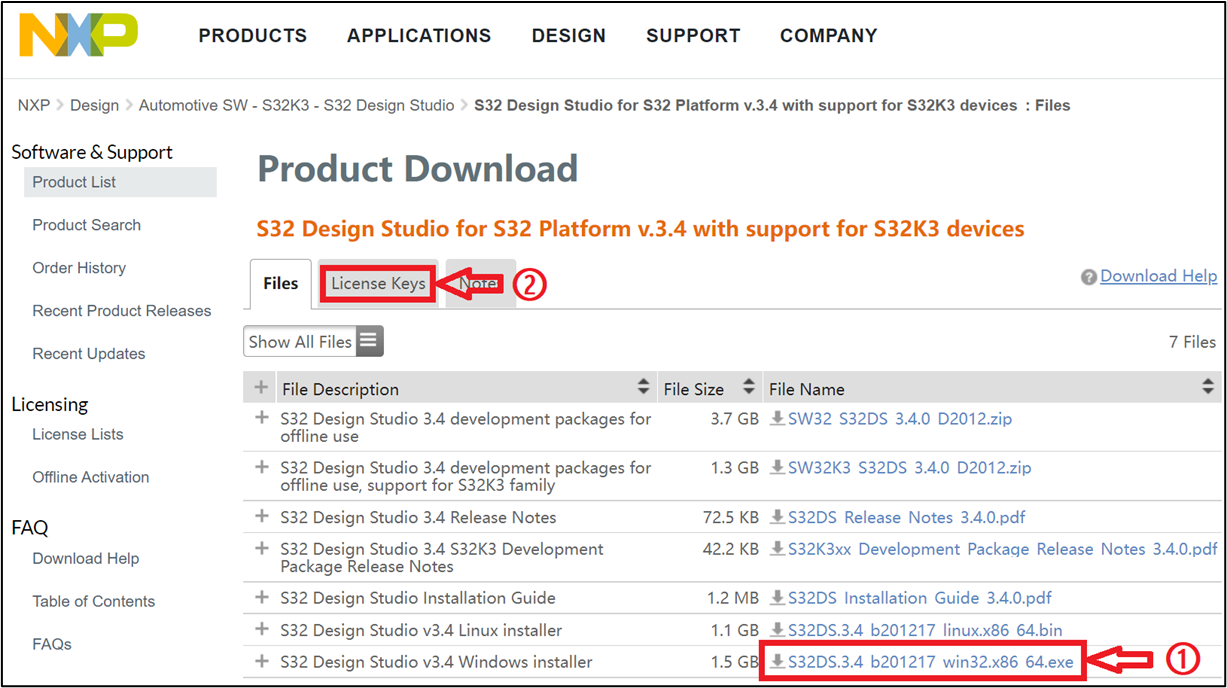Open Recent Product Releases

point(122,311)
